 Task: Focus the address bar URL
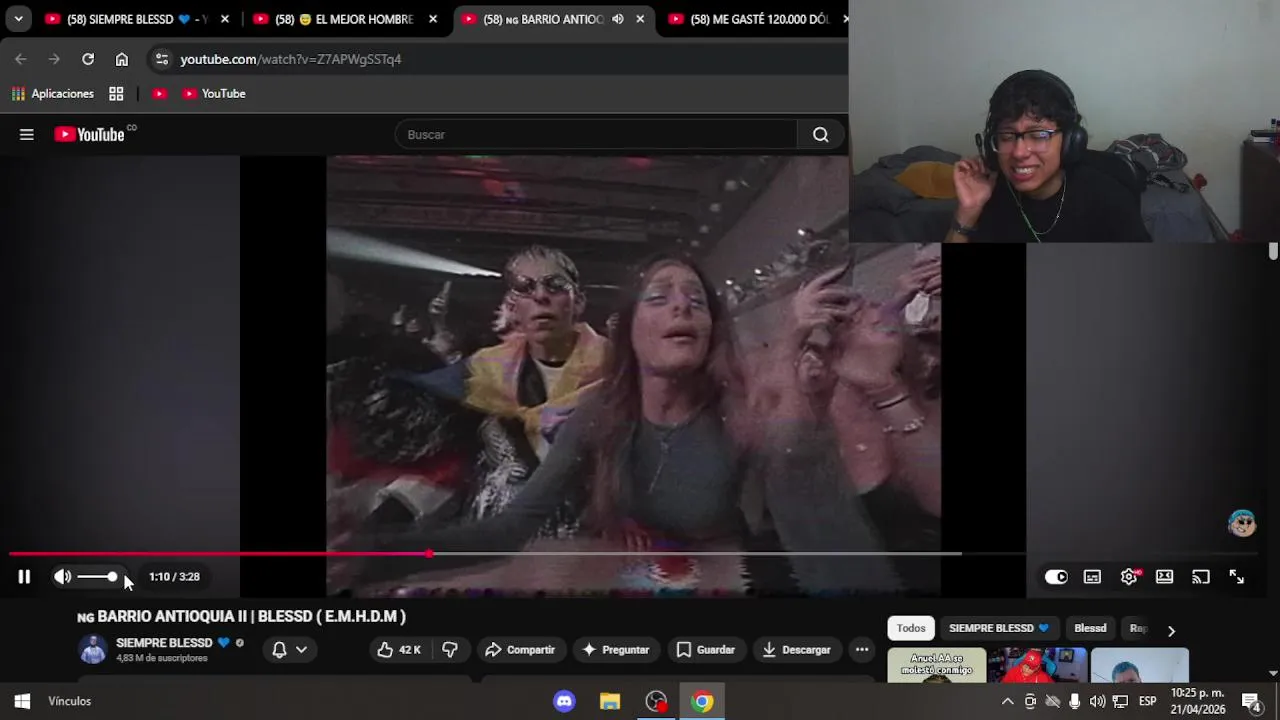tap(290, 59)
